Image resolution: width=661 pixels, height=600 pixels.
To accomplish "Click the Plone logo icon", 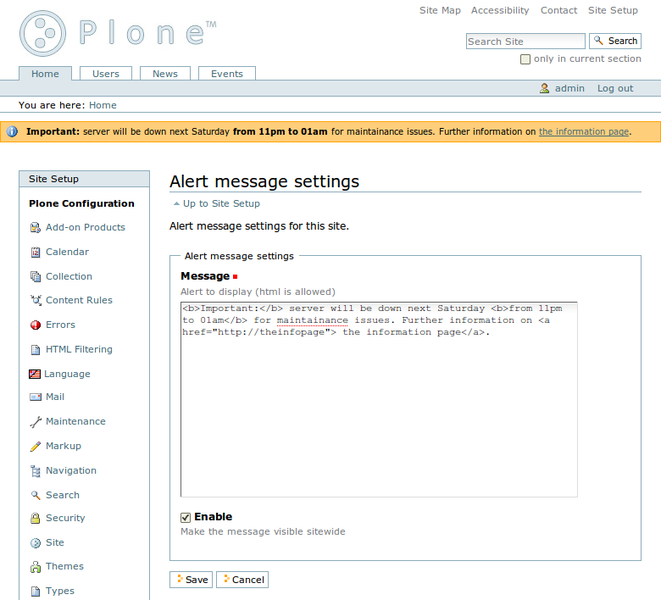I will point(43,33).
